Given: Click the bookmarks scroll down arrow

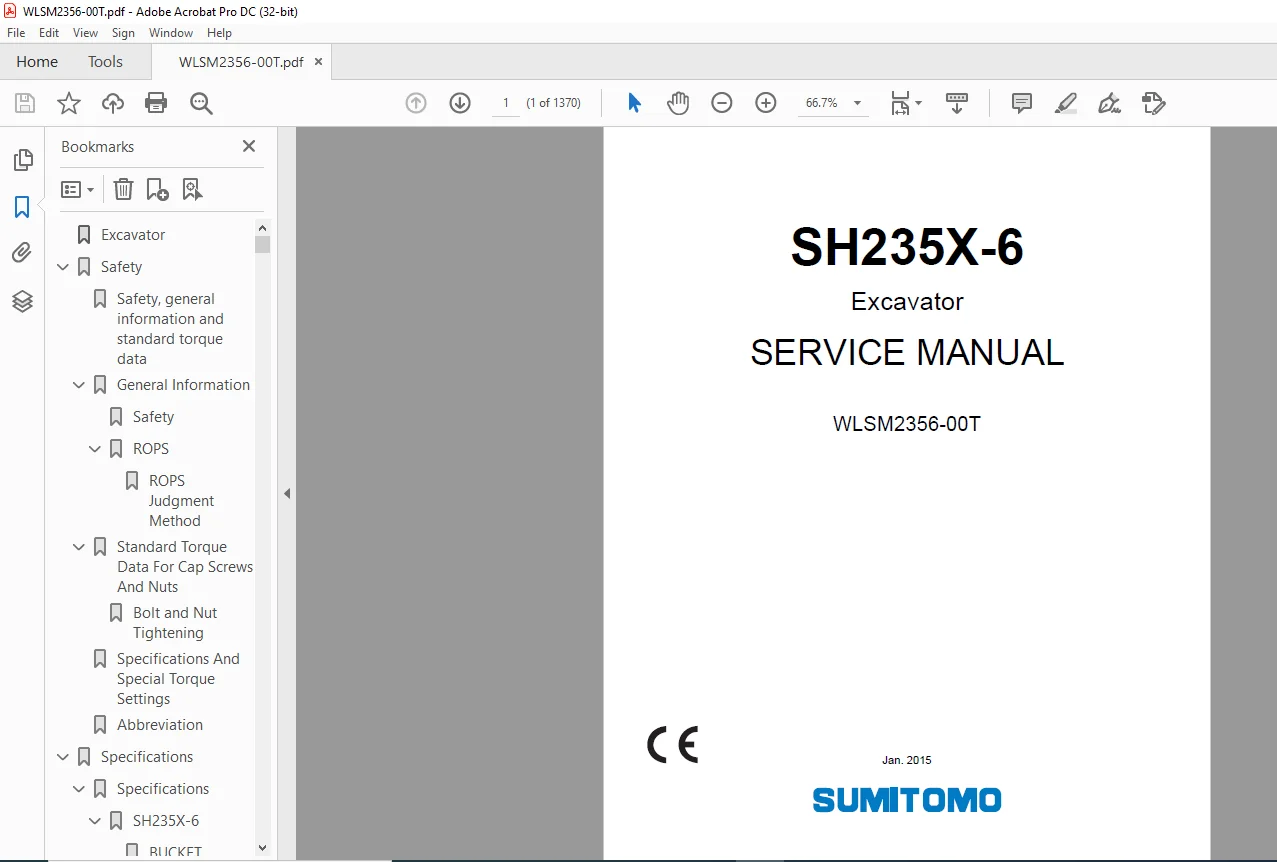Looking at the screenshot, I should (x=262, y=847).
